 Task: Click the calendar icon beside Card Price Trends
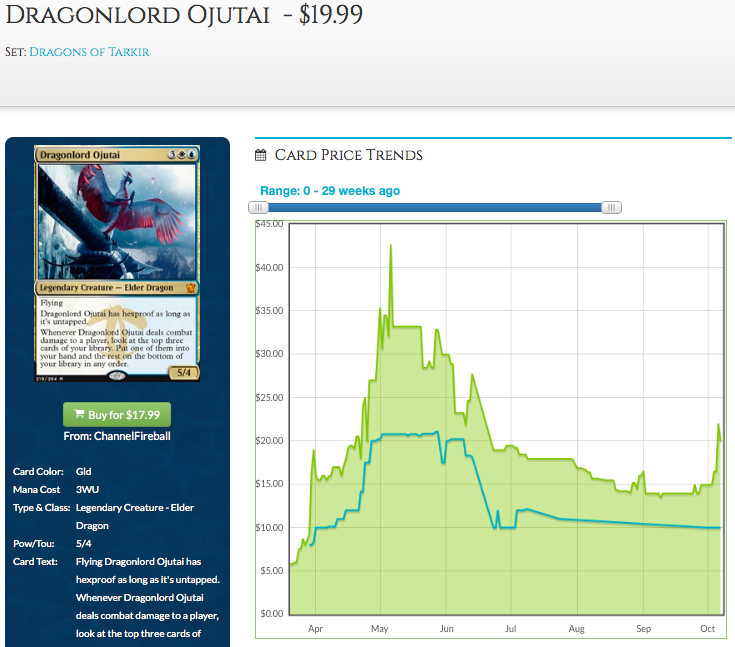[260, 155]
